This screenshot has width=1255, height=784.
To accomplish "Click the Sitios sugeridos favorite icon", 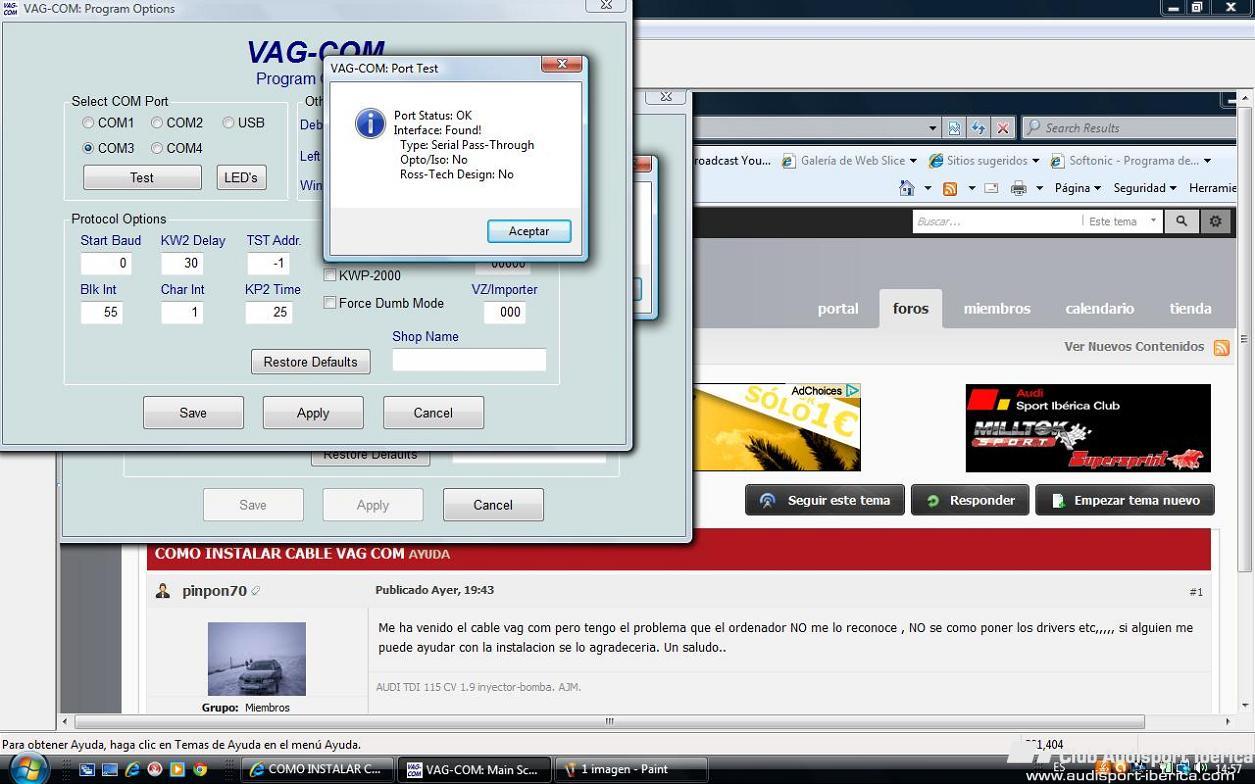I will click(936, 161).
